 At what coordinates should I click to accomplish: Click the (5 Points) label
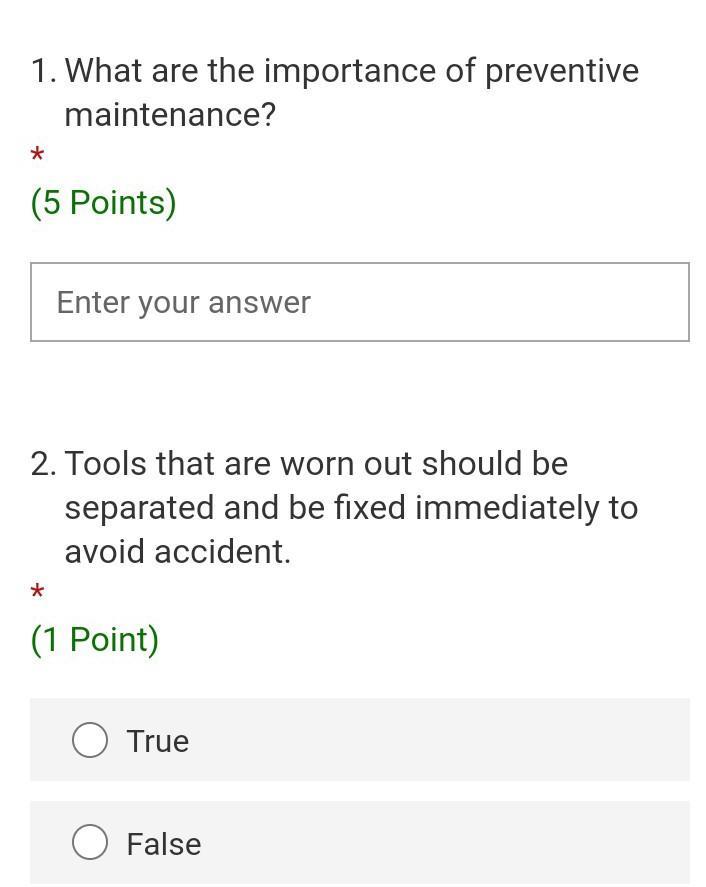click(104, 203)
